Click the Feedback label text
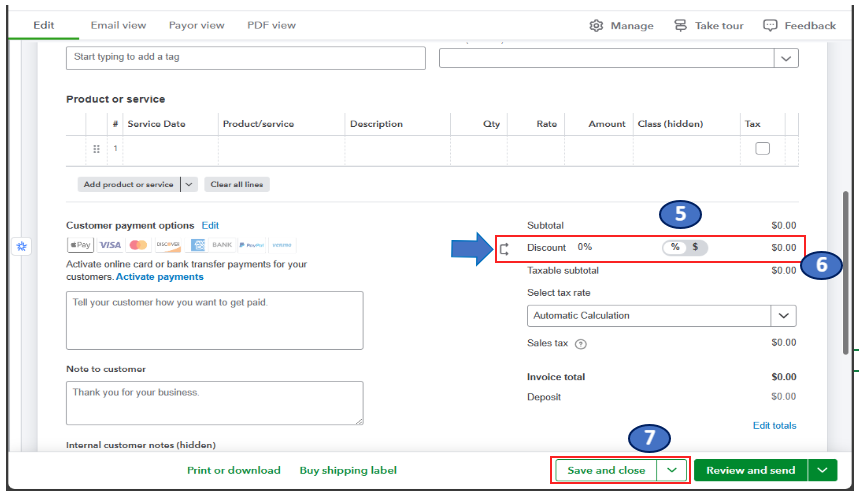 point(810,26)
